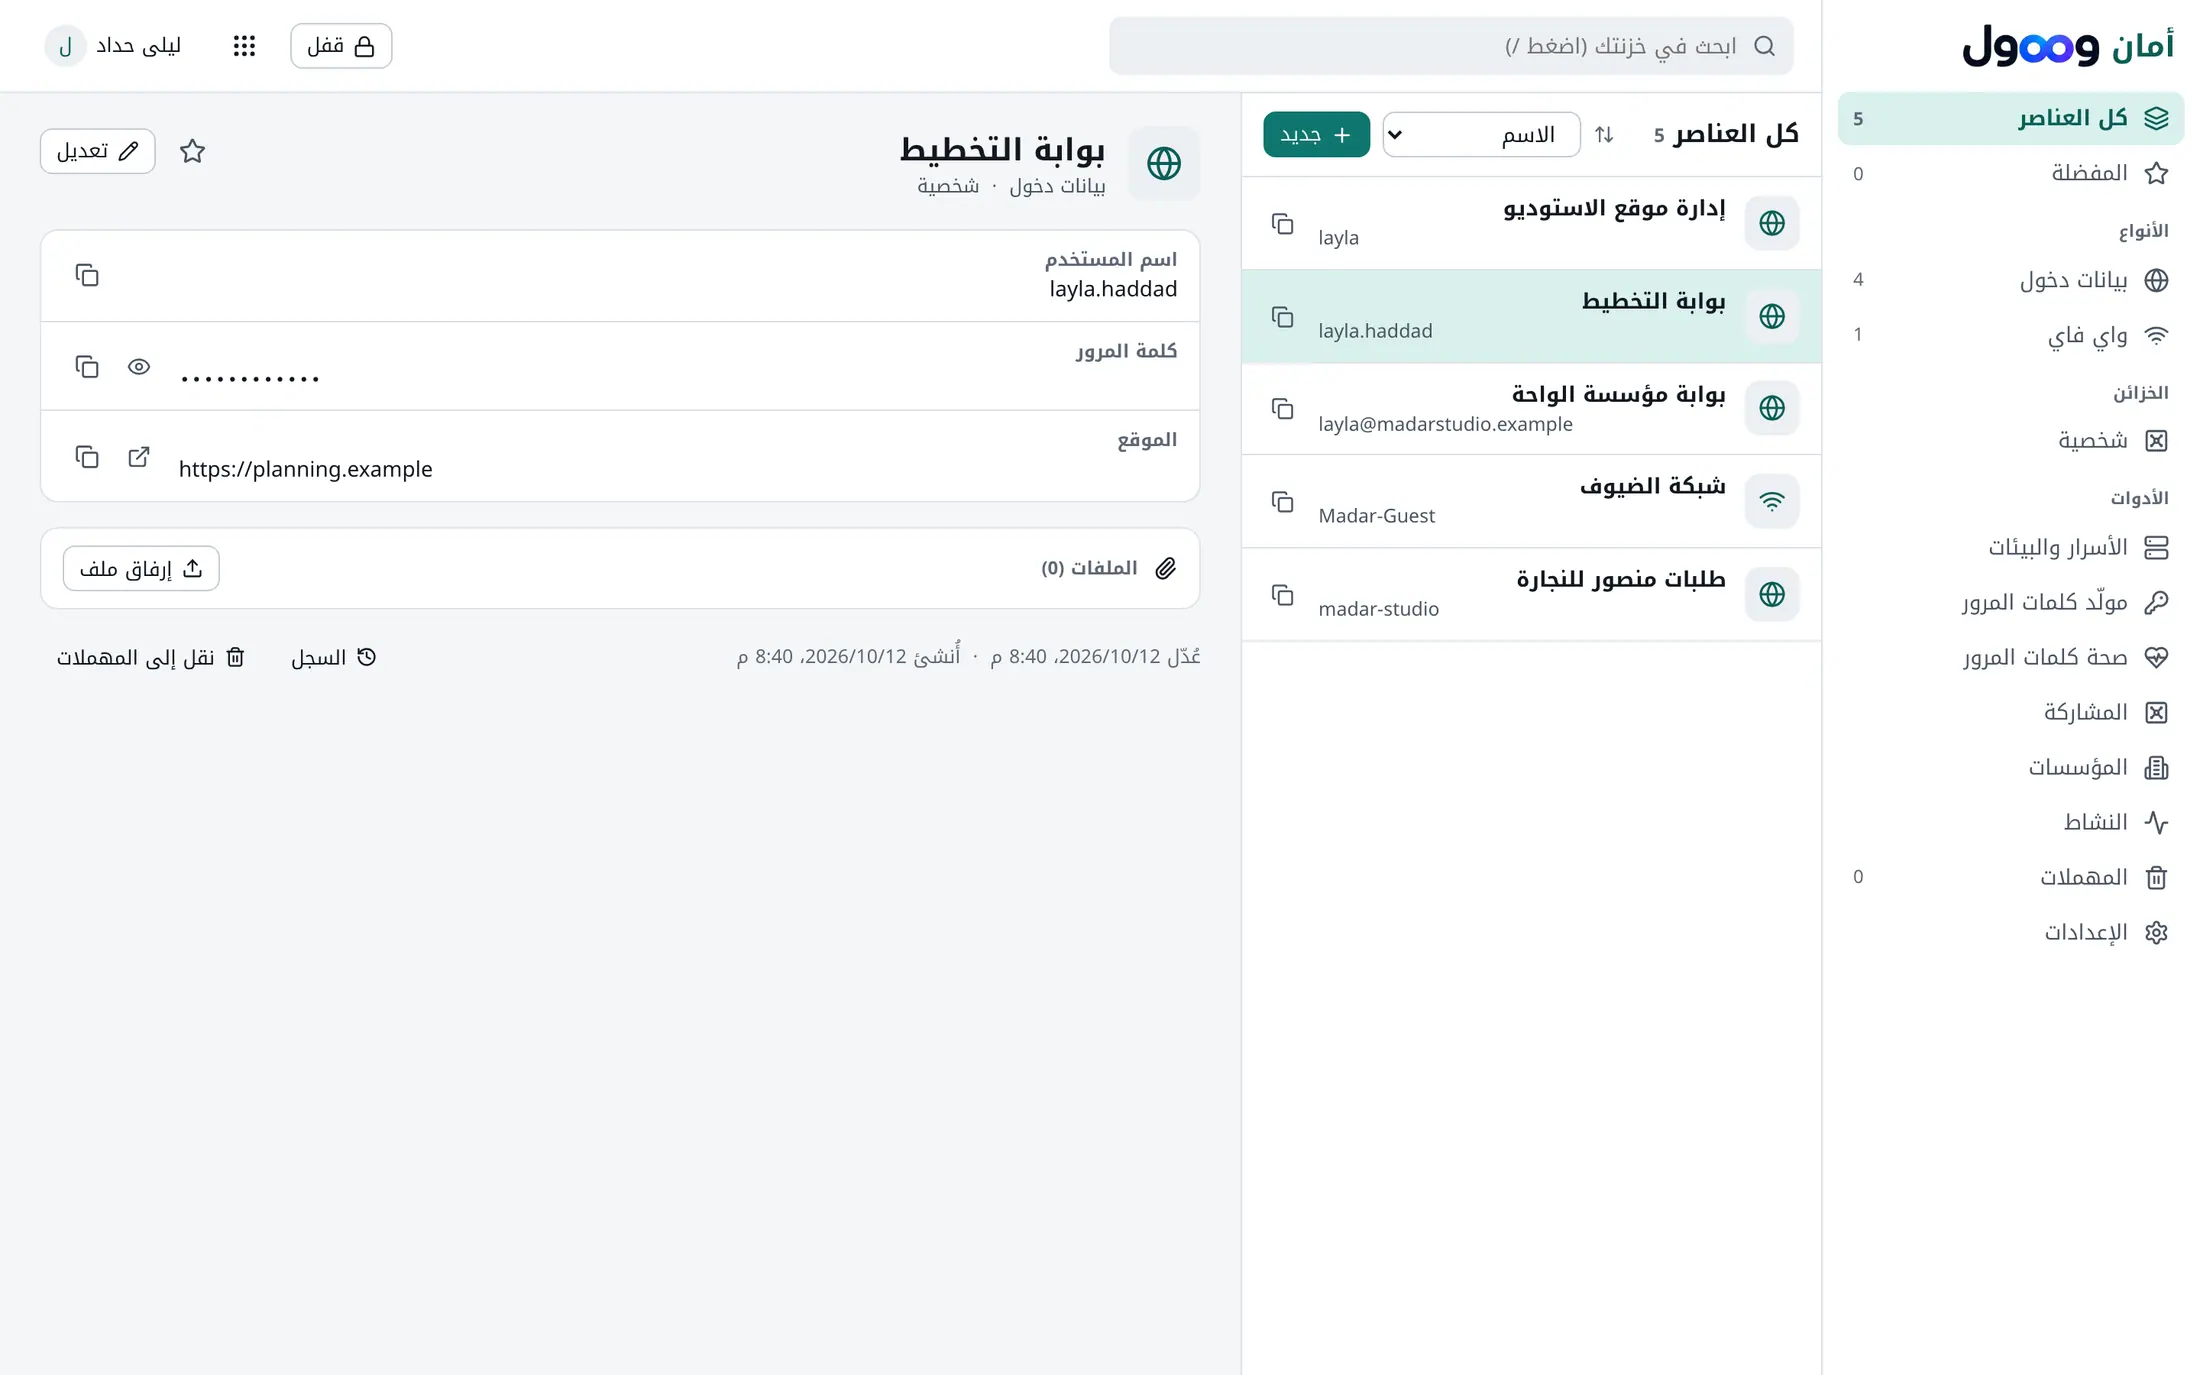
Task: Filter by واي فاي type
Action: [2010, 335]
